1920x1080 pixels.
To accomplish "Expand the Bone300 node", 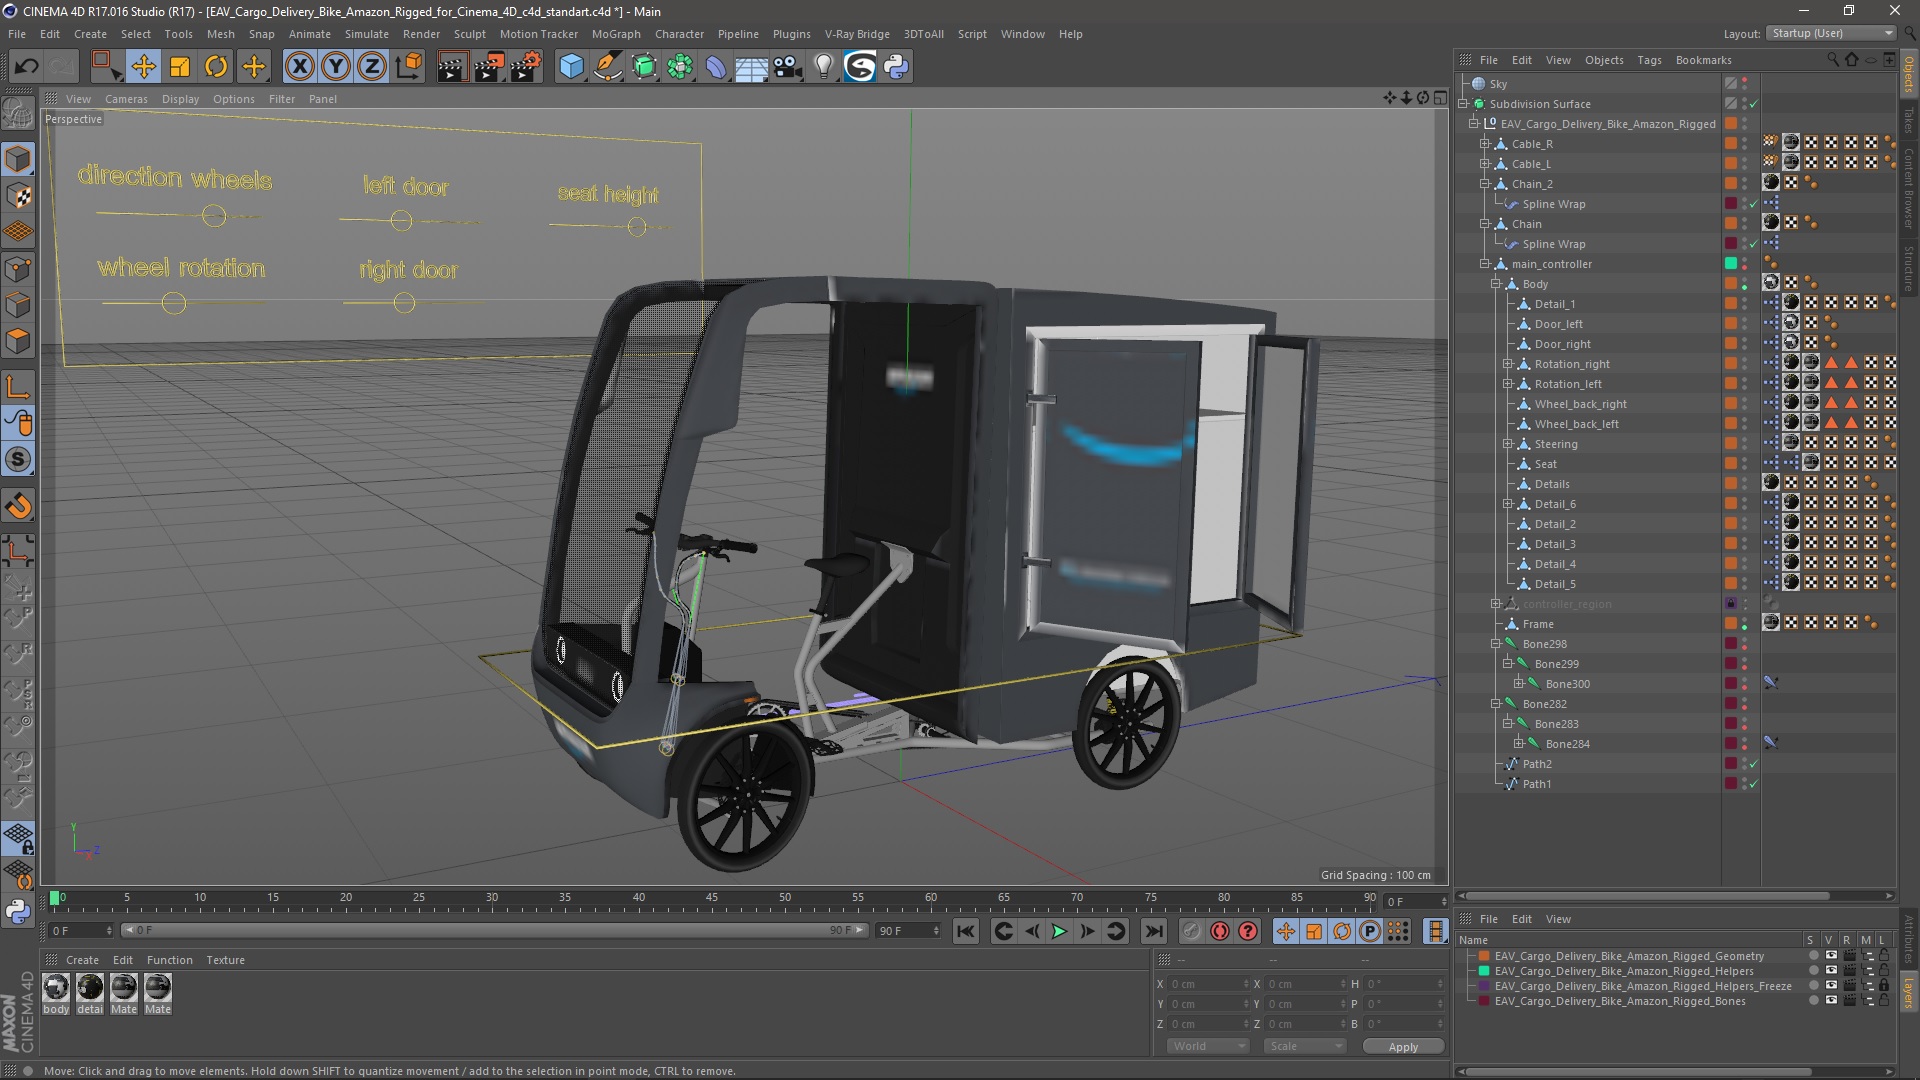I will (x=1518, y=683).
